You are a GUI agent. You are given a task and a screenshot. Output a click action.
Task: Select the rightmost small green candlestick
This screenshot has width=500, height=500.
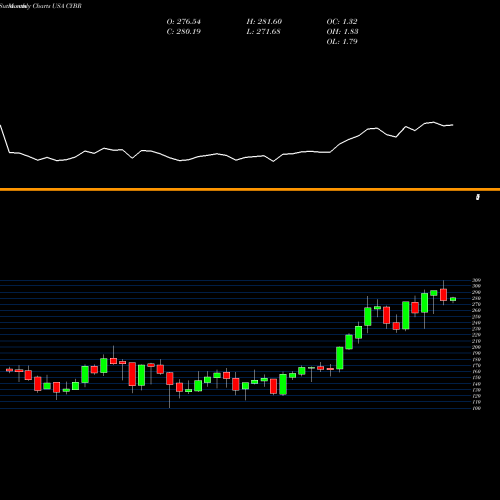pyautogui.click(x=453, y=299)
